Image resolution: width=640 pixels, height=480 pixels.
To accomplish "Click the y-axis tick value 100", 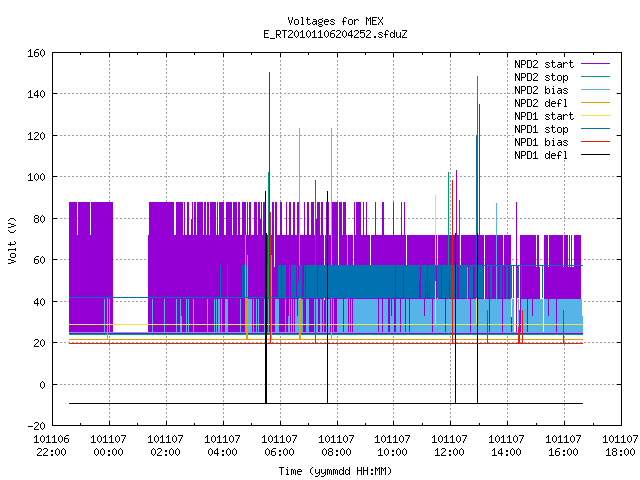I will pyautogui.click(x=36, y=177).
